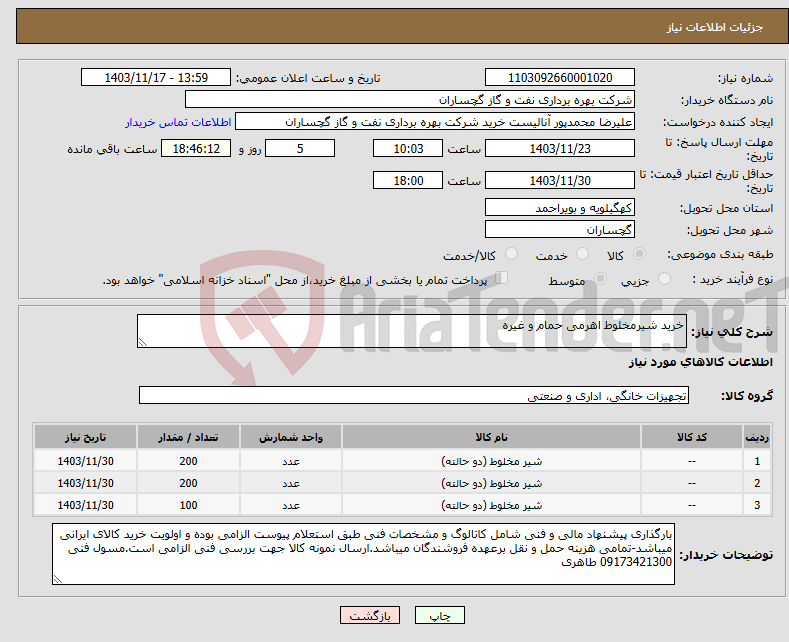Click need date in row 3
Screen dimensions: 789x642
(86, 505)
